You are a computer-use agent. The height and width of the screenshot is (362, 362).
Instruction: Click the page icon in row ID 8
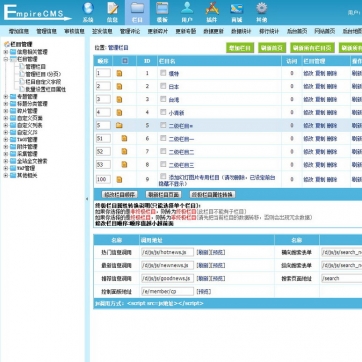point(124,164)
